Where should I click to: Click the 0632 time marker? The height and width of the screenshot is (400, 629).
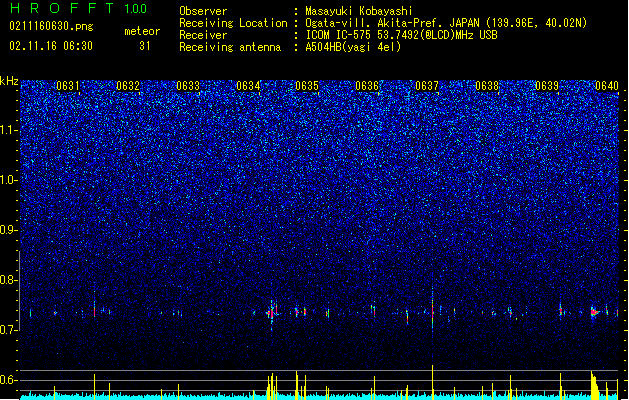128,85
